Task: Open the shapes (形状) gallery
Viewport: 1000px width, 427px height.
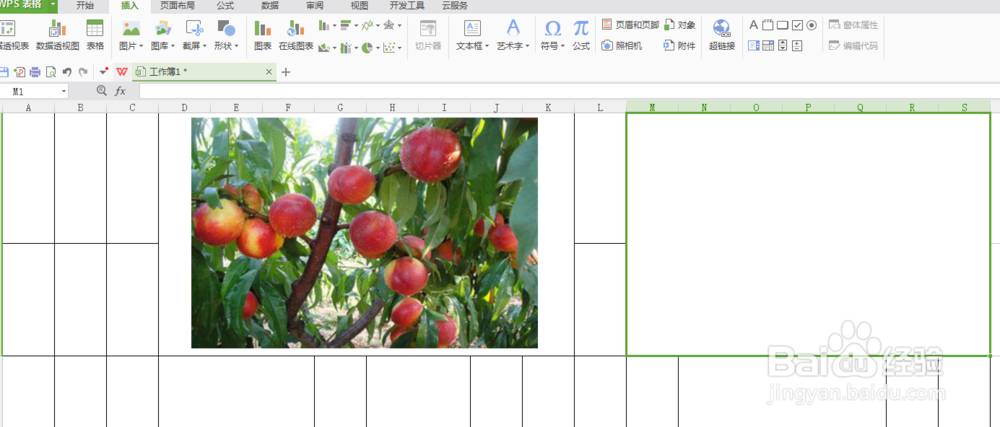Action: point(226,35)
